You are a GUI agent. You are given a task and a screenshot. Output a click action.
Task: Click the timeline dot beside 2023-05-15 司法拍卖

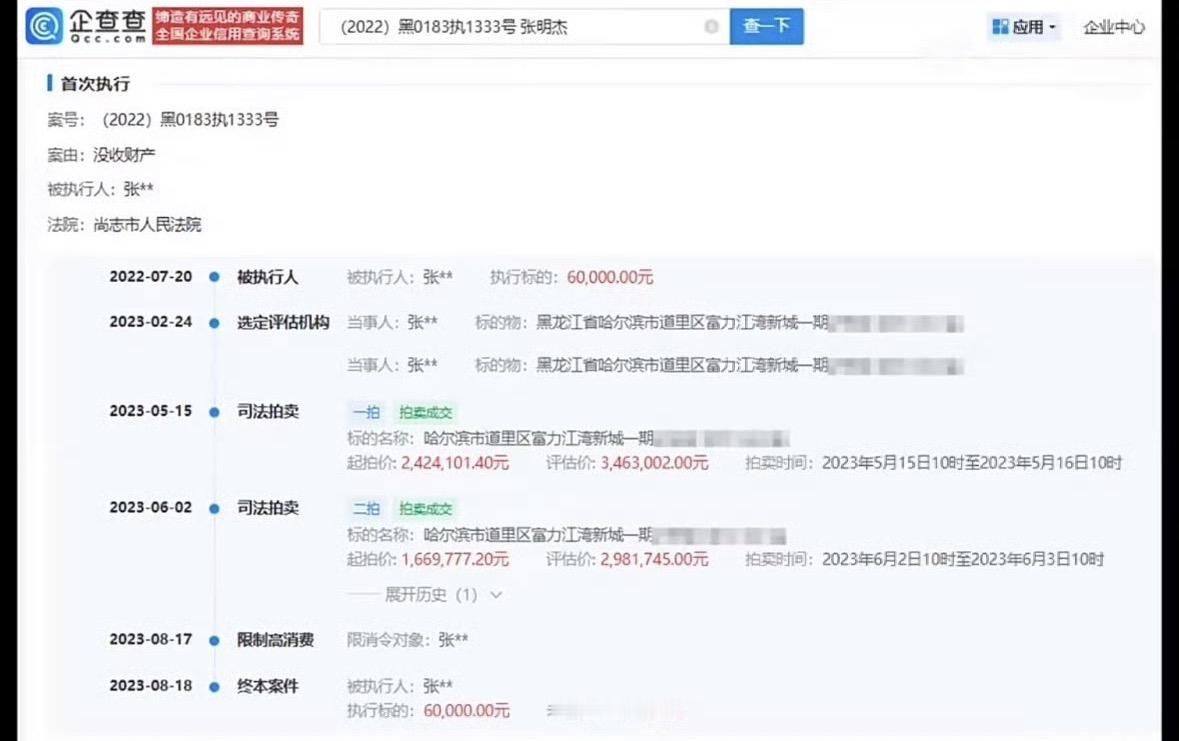point(214,411)
